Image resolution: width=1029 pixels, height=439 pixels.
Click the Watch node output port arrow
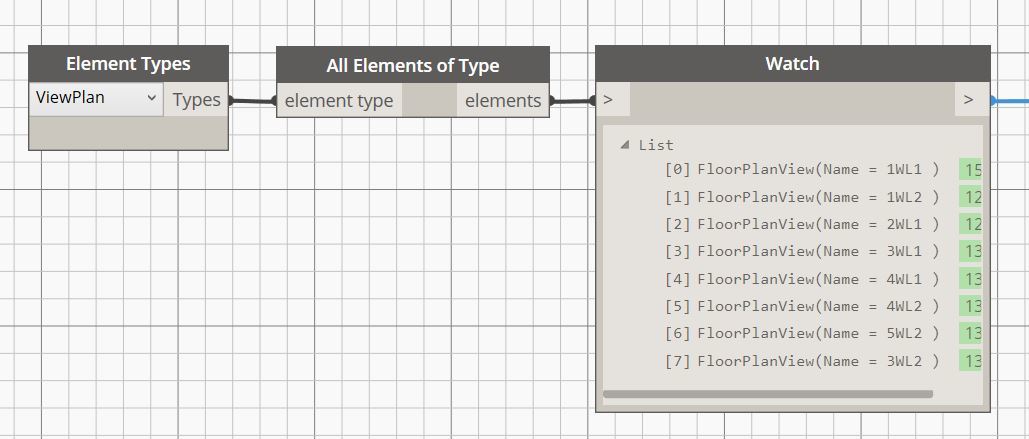click(x=968, y=100)
